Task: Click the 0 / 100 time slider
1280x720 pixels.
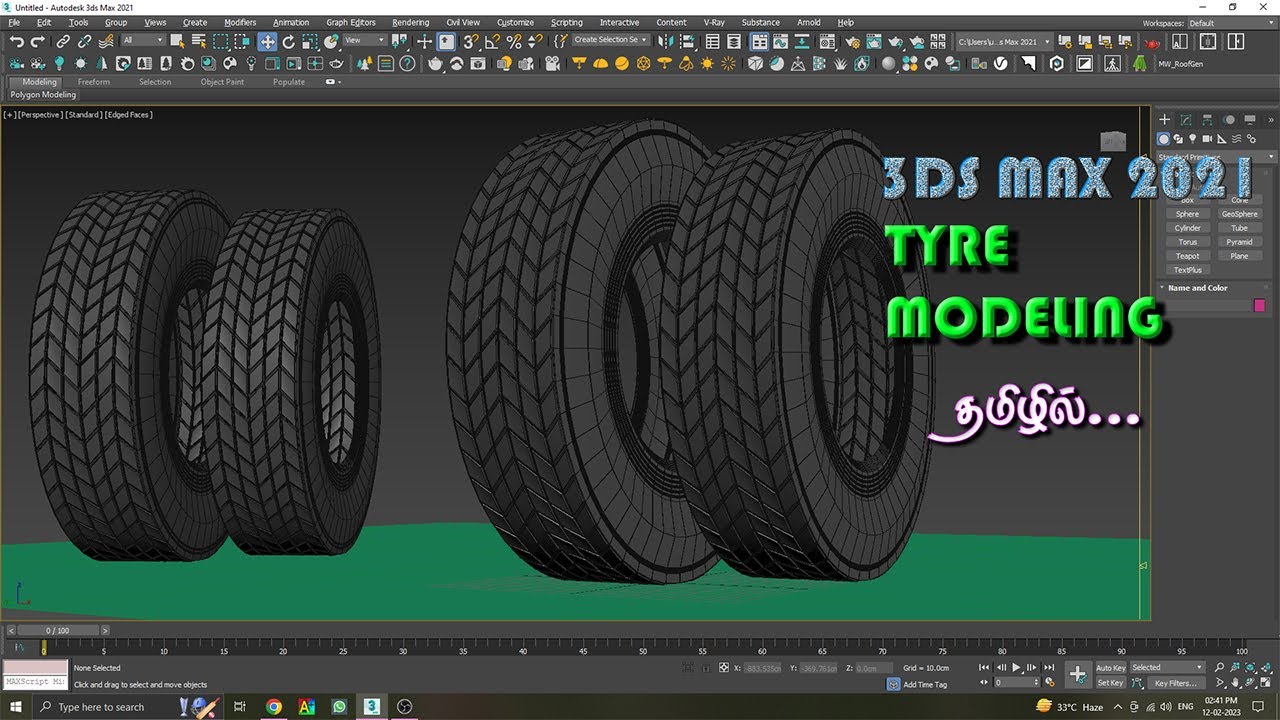Action: click(x=59, y=631)
